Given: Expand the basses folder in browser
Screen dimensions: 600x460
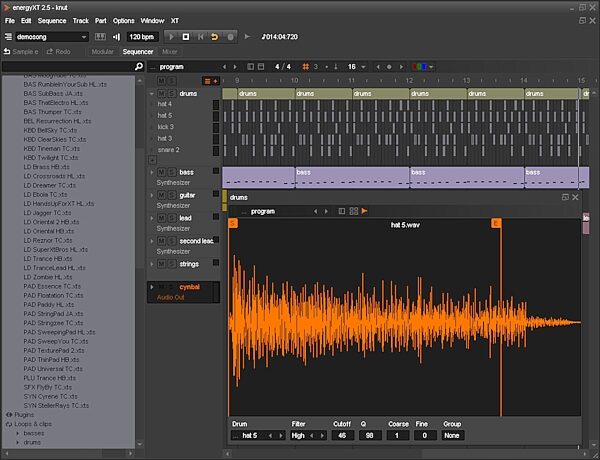Looking at the screenshot, I should click(18, 433).
